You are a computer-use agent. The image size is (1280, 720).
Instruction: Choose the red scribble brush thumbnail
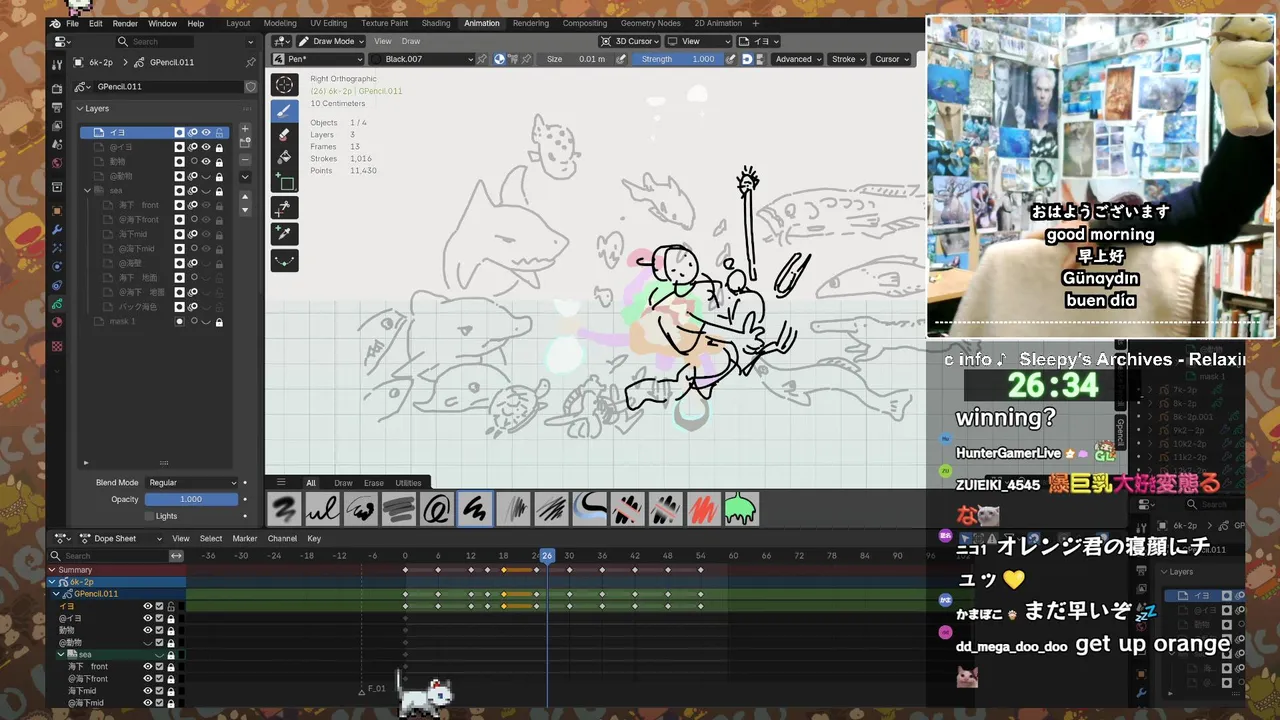coord(703,509)
